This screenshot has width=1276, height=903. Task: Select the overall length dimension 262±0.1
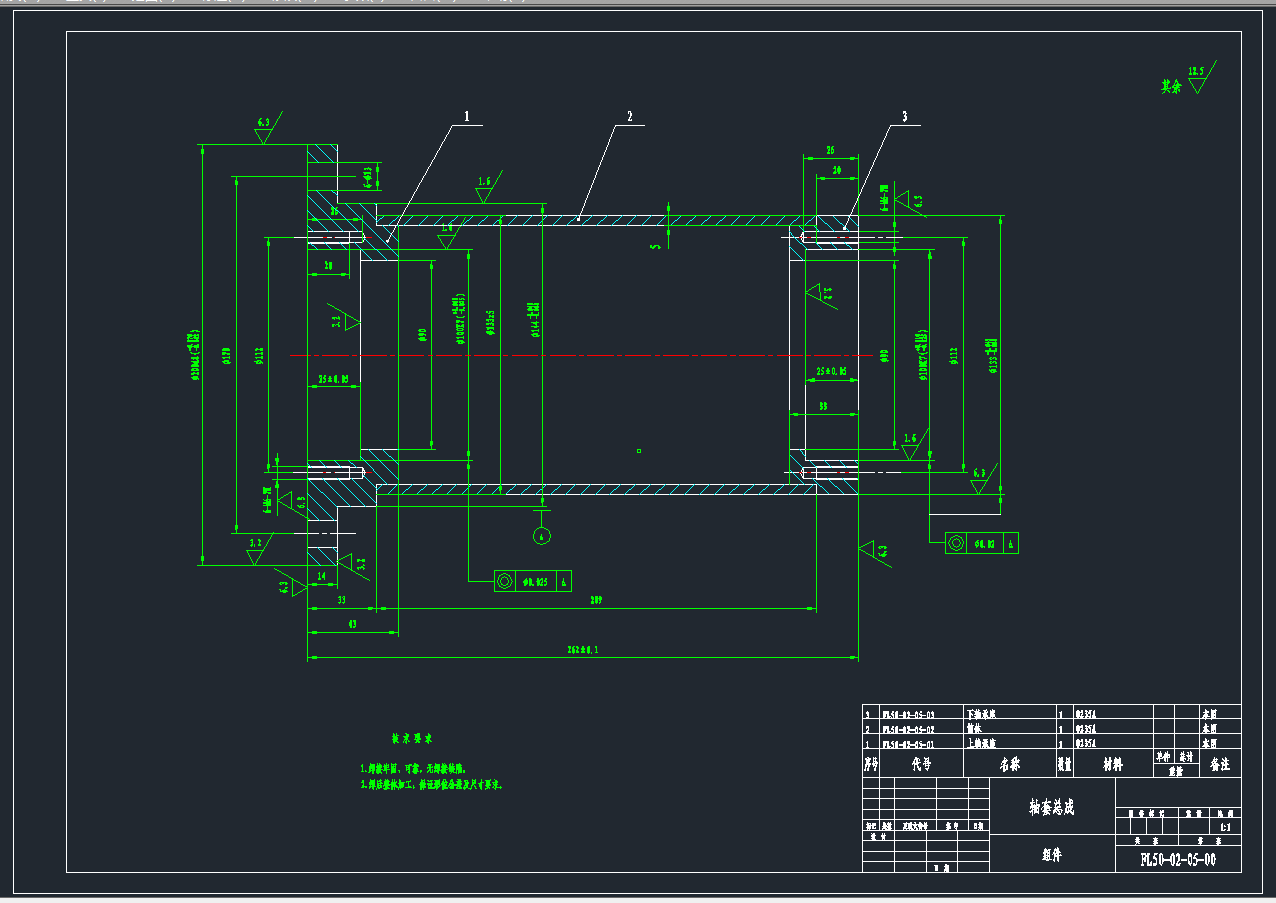(582, 651)
